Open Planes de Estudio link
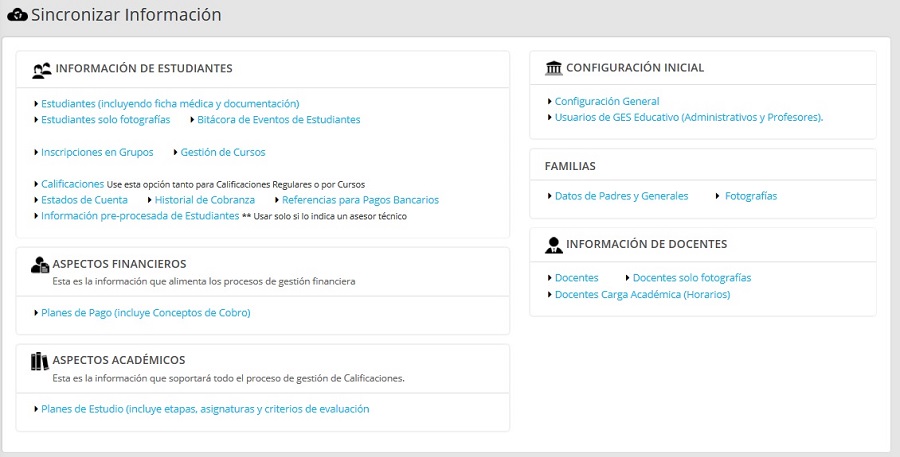Image resolution: width=900 pixels, height=457 pixels. (x=205, y=408)
